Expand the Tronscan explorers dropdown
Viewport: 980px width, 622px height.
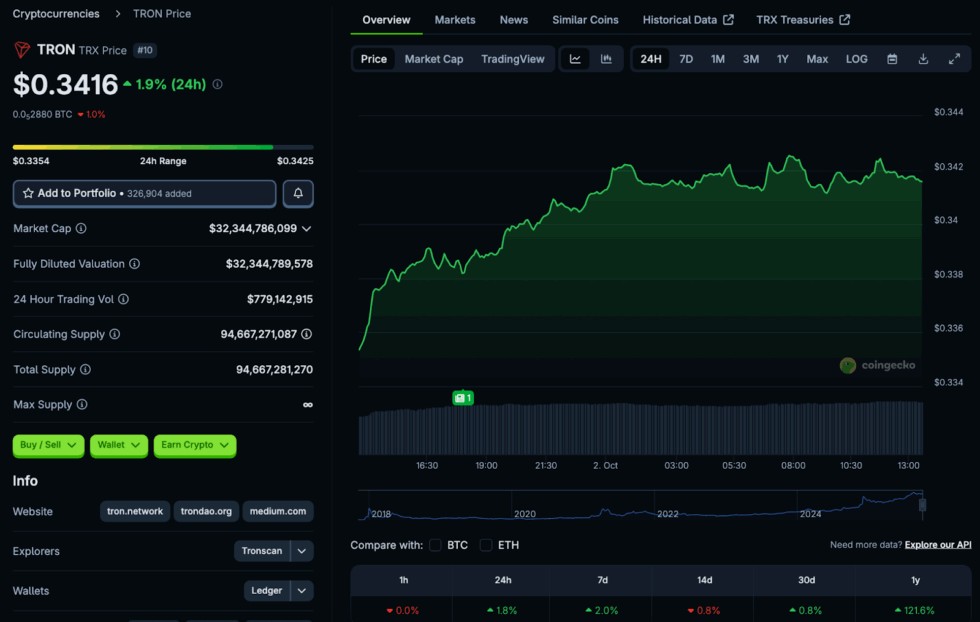pyautogui.click(x=302, y=551)
